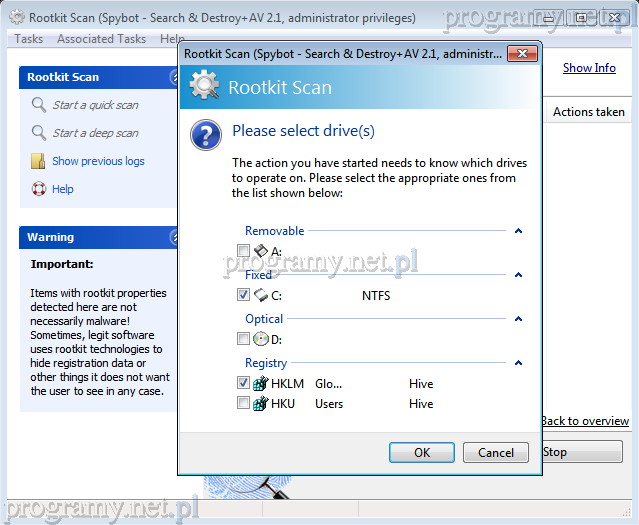Click the log file icon beside Show previous logs
The height and width of the screenshot is (525, 639).
(x=39, y=161)
